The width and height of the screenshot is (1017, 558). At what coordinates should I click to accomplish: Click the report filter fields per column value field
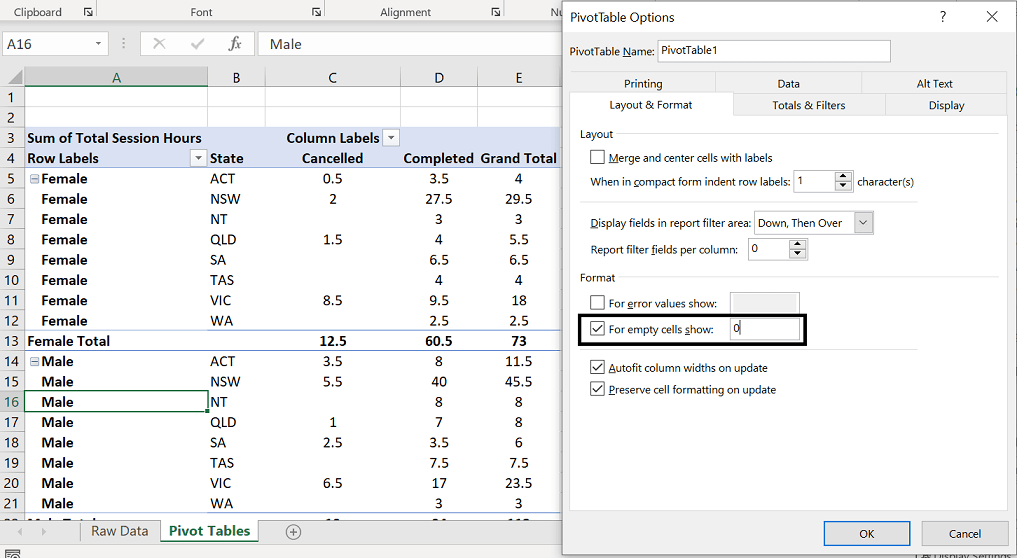[769, 249]
